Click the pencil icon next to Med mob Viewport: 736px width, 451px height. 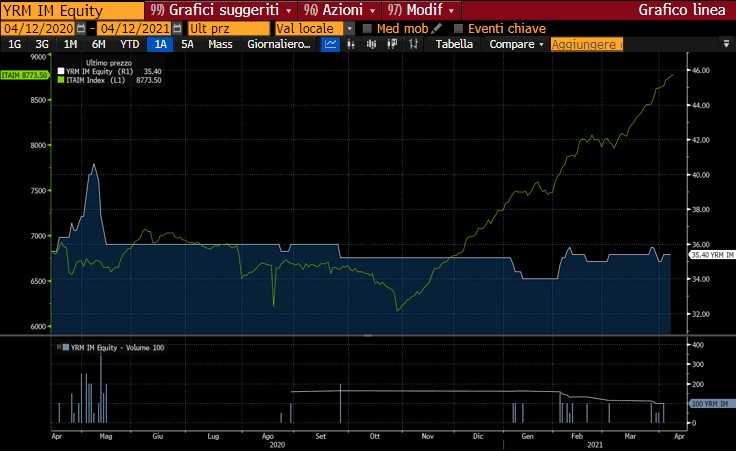point(437,28)
